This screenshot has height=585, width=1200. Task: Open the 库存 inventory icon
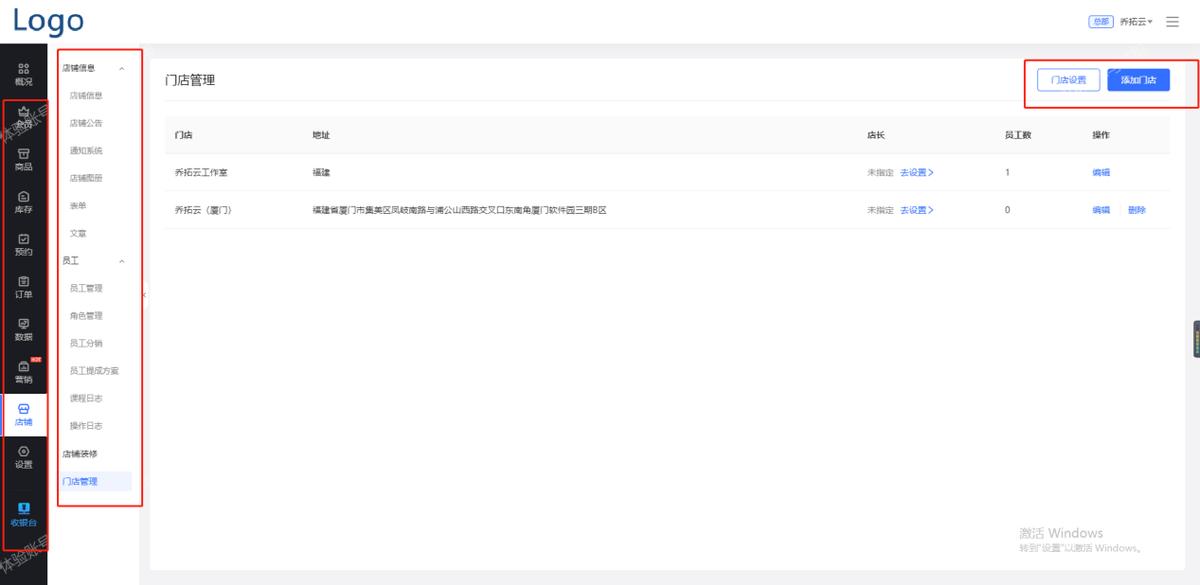[x=24, y=203]
